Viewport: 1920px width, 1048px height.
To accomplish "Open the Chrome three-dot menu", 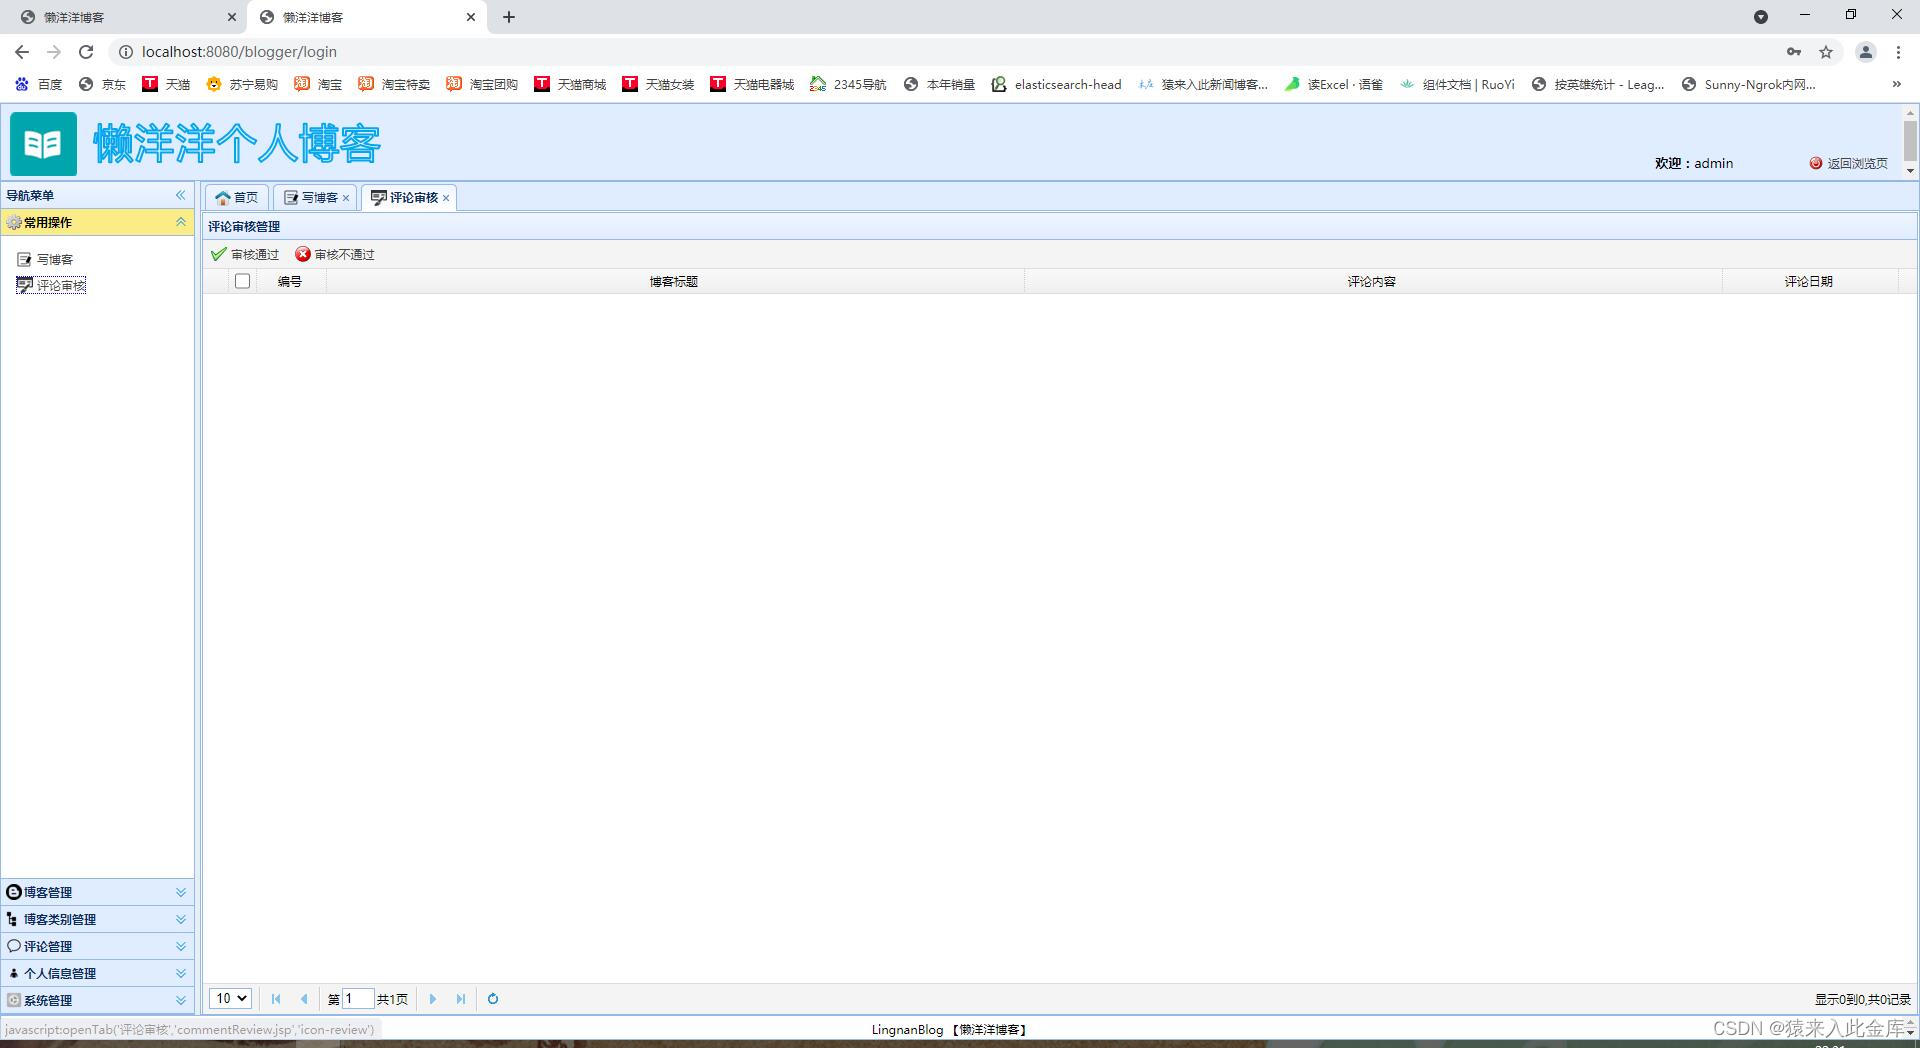I will (1898, 52).
